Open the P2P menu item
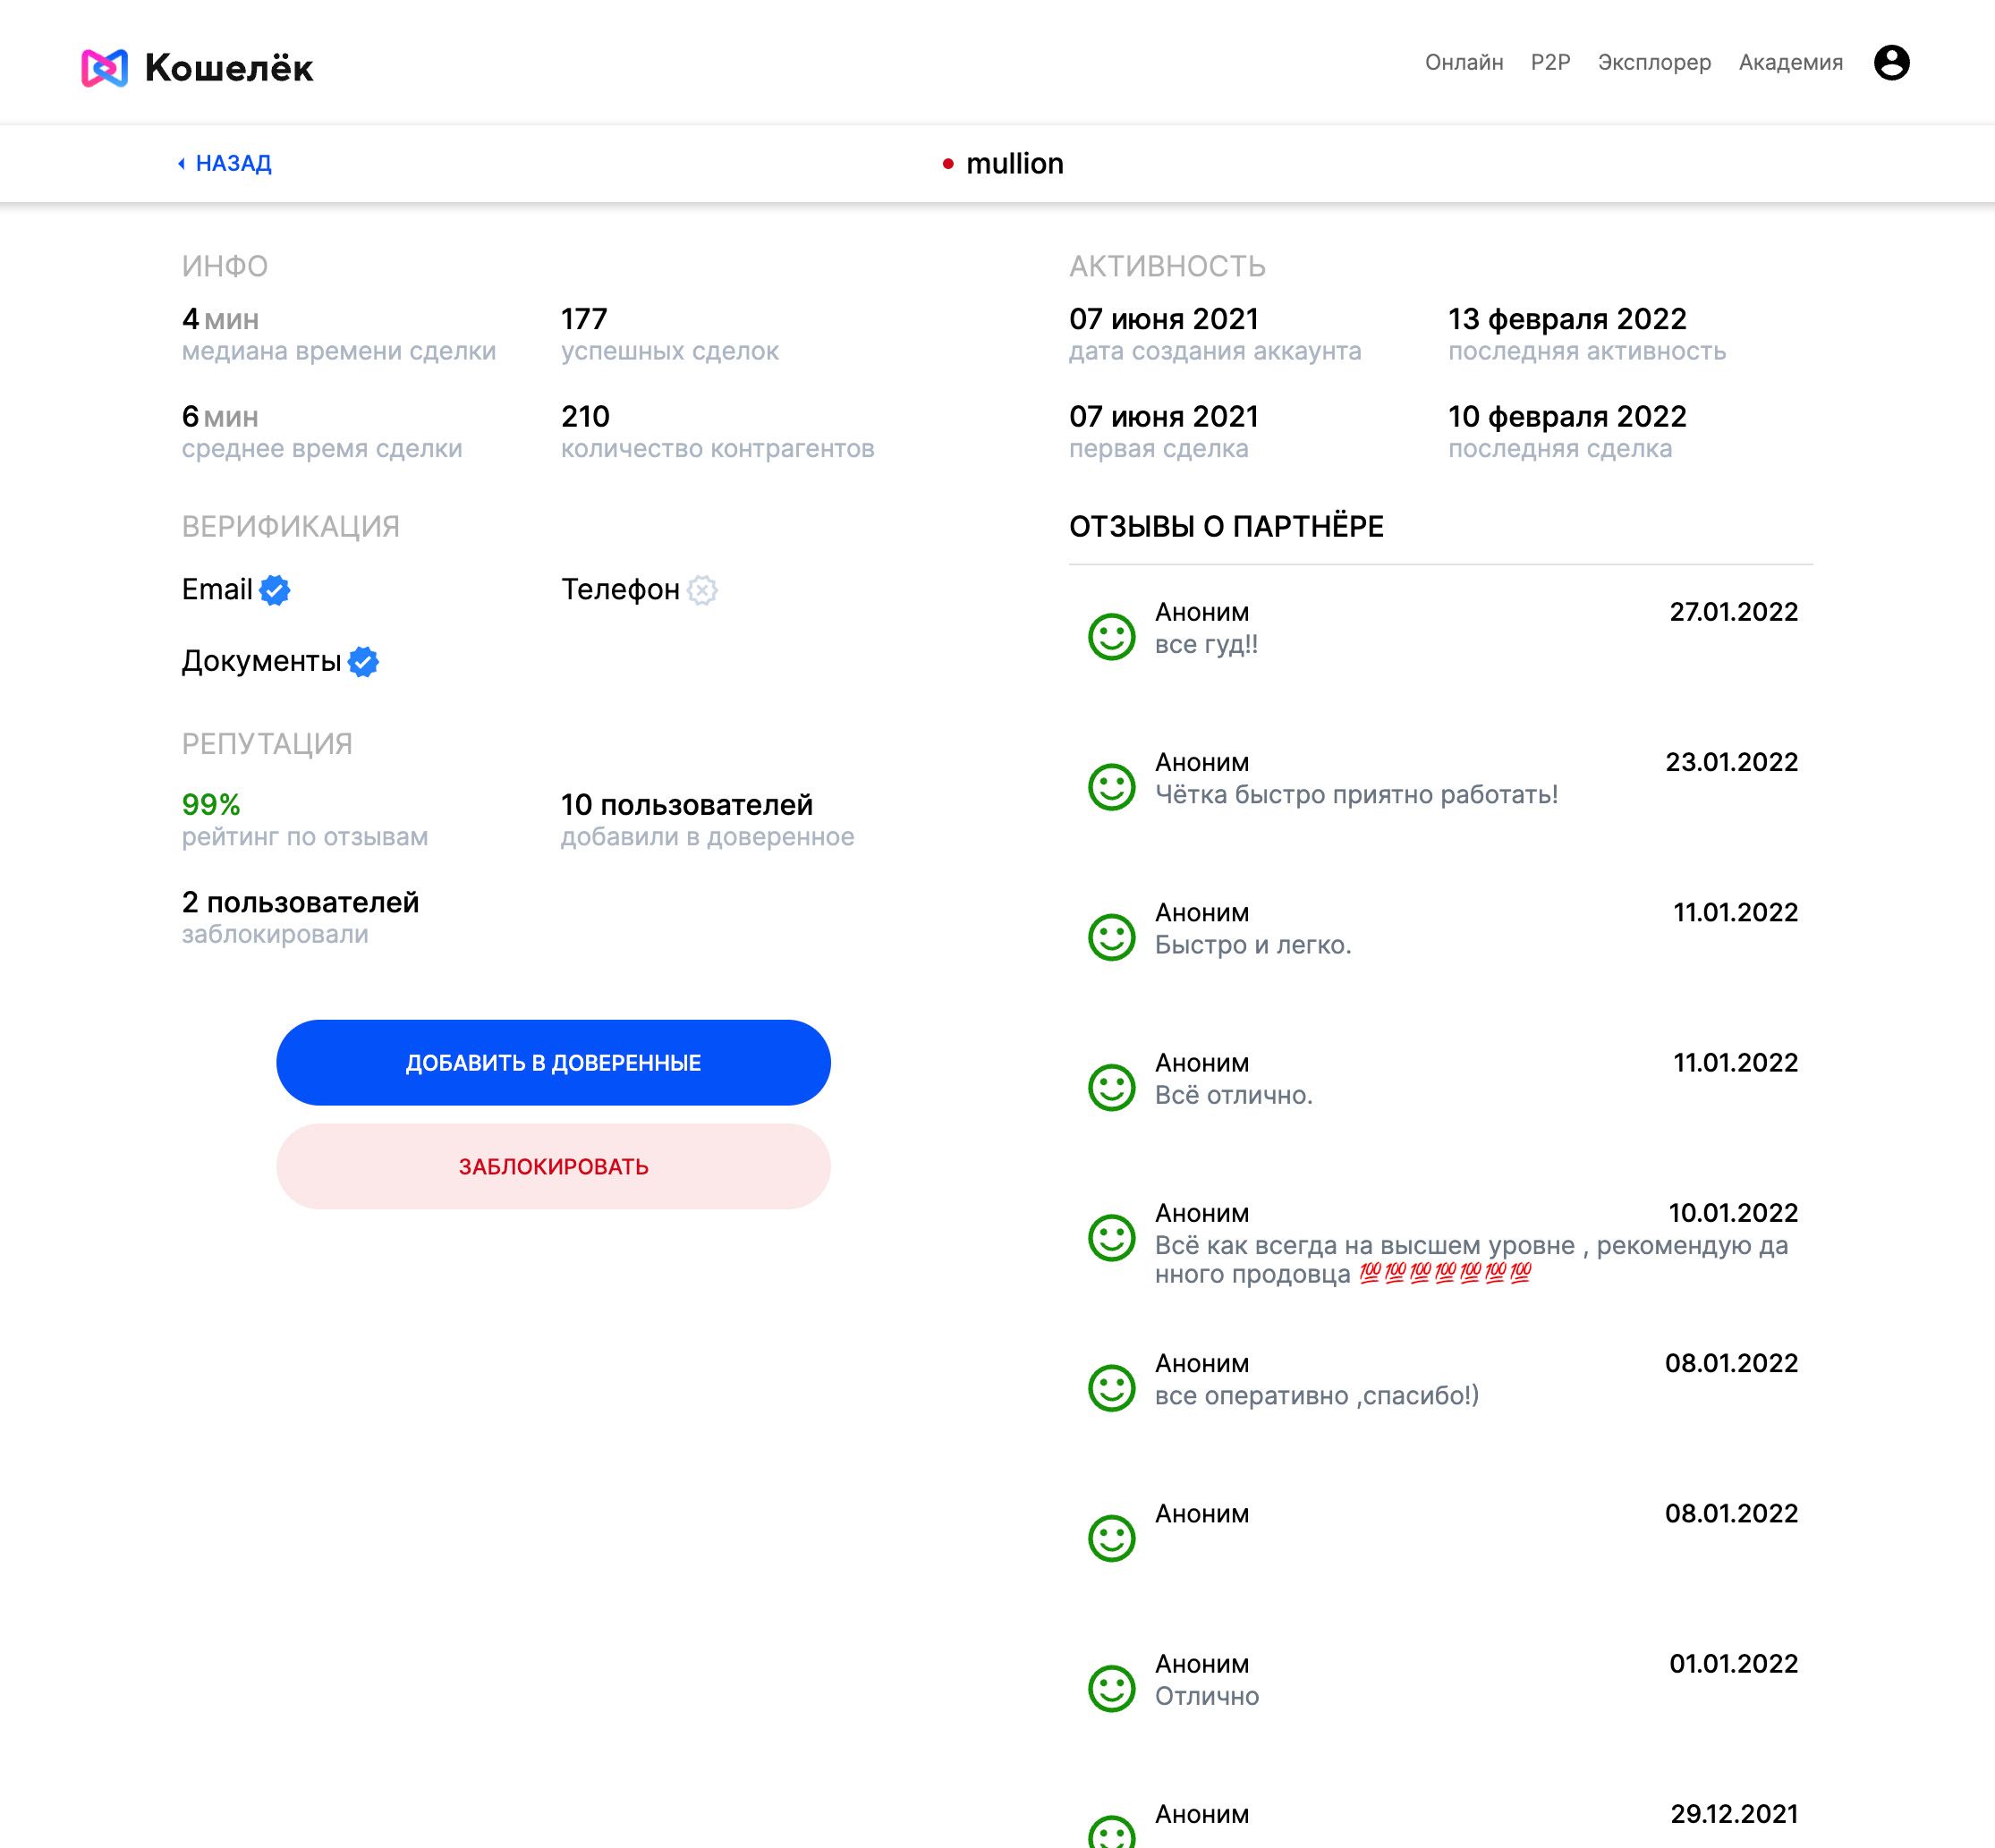The width and height of the screenshot is (1995, 1848). click(x=1550, y=62)
